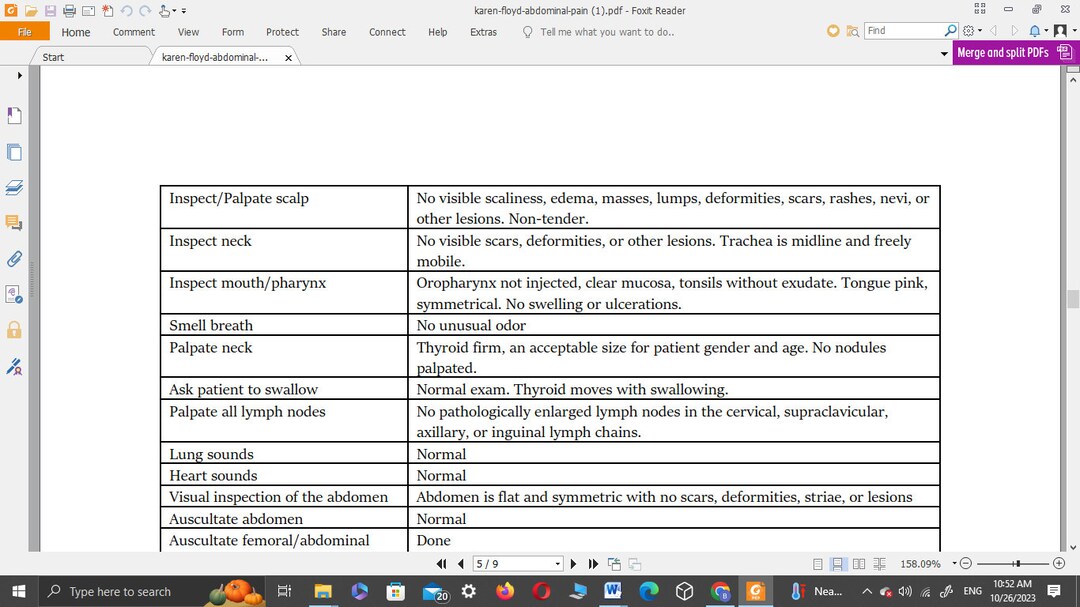Print the PDF using the printer icon
1080x607 pixels.
[69, 10]
